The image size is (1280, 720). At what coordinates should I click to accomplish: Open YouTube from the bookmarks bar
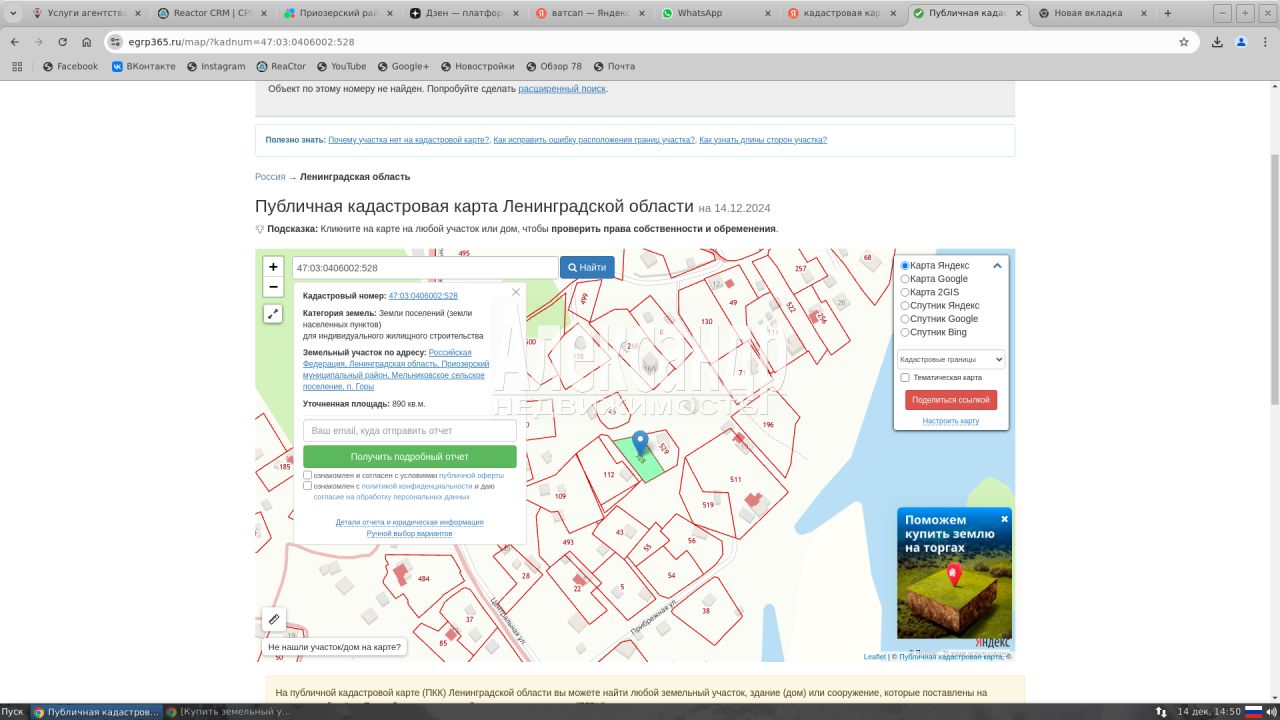coord(341,66)
